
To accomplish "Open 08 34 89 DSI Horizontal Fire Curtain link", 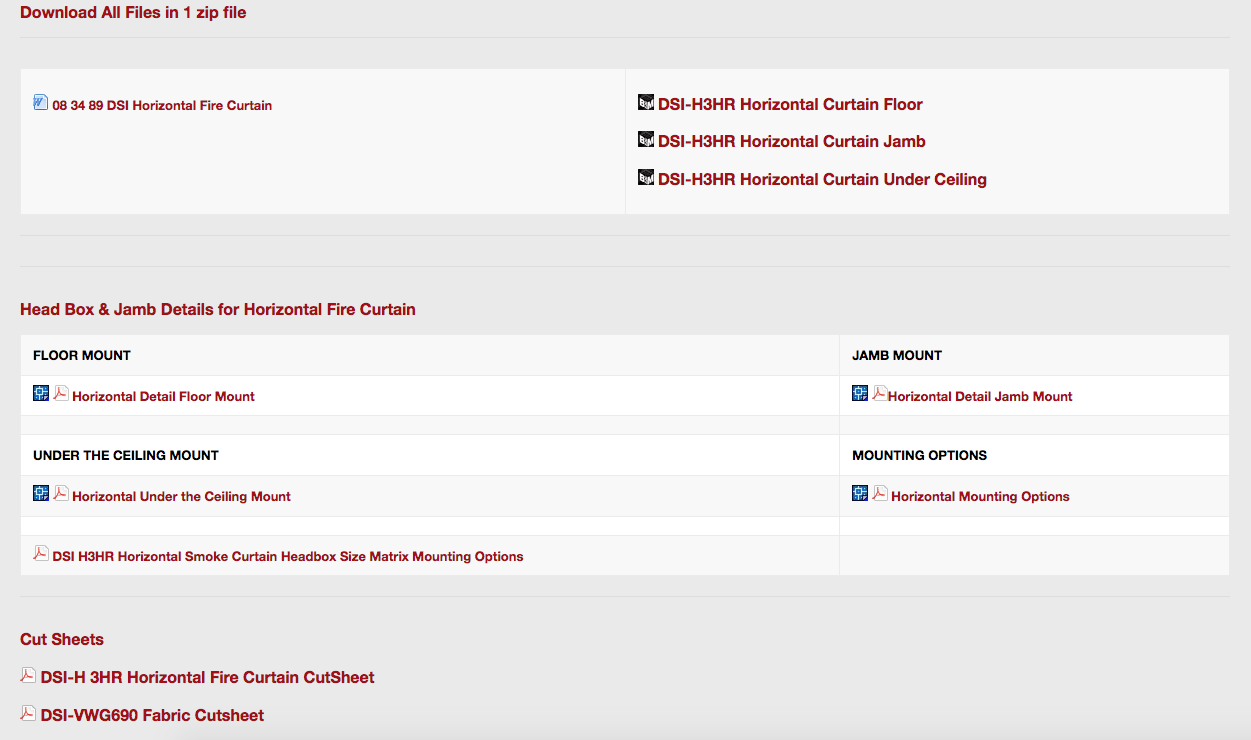I will tap(162, 105).
